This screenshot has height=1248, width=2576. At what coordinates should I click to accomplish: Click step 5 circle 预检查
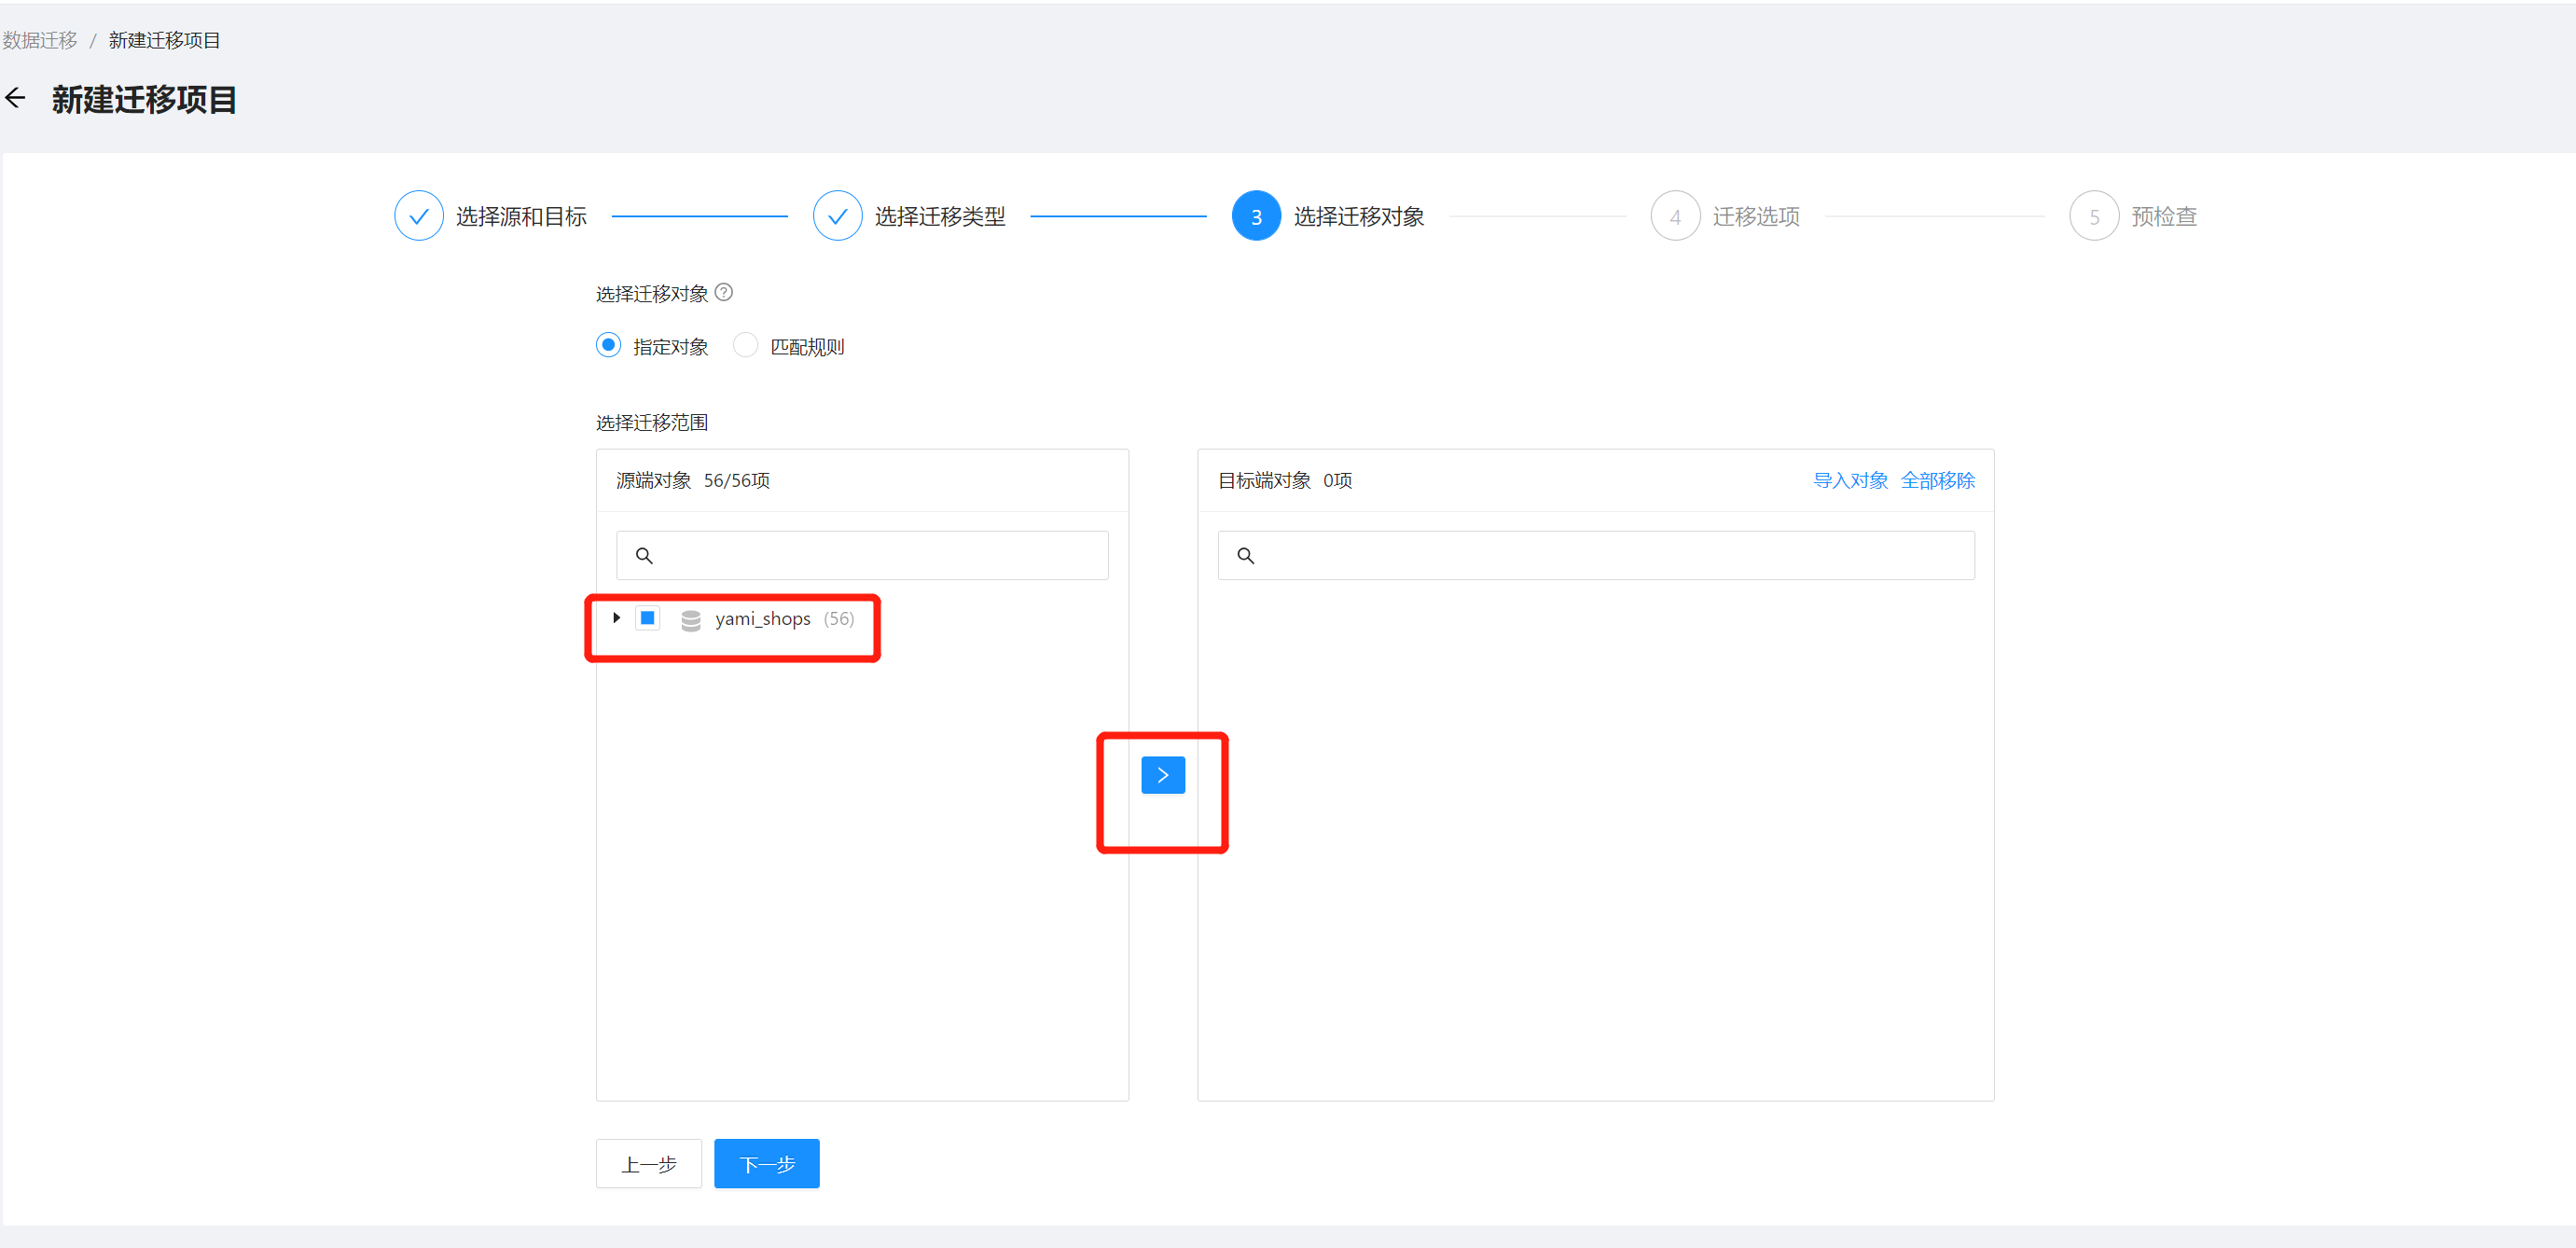[2093, 216]
